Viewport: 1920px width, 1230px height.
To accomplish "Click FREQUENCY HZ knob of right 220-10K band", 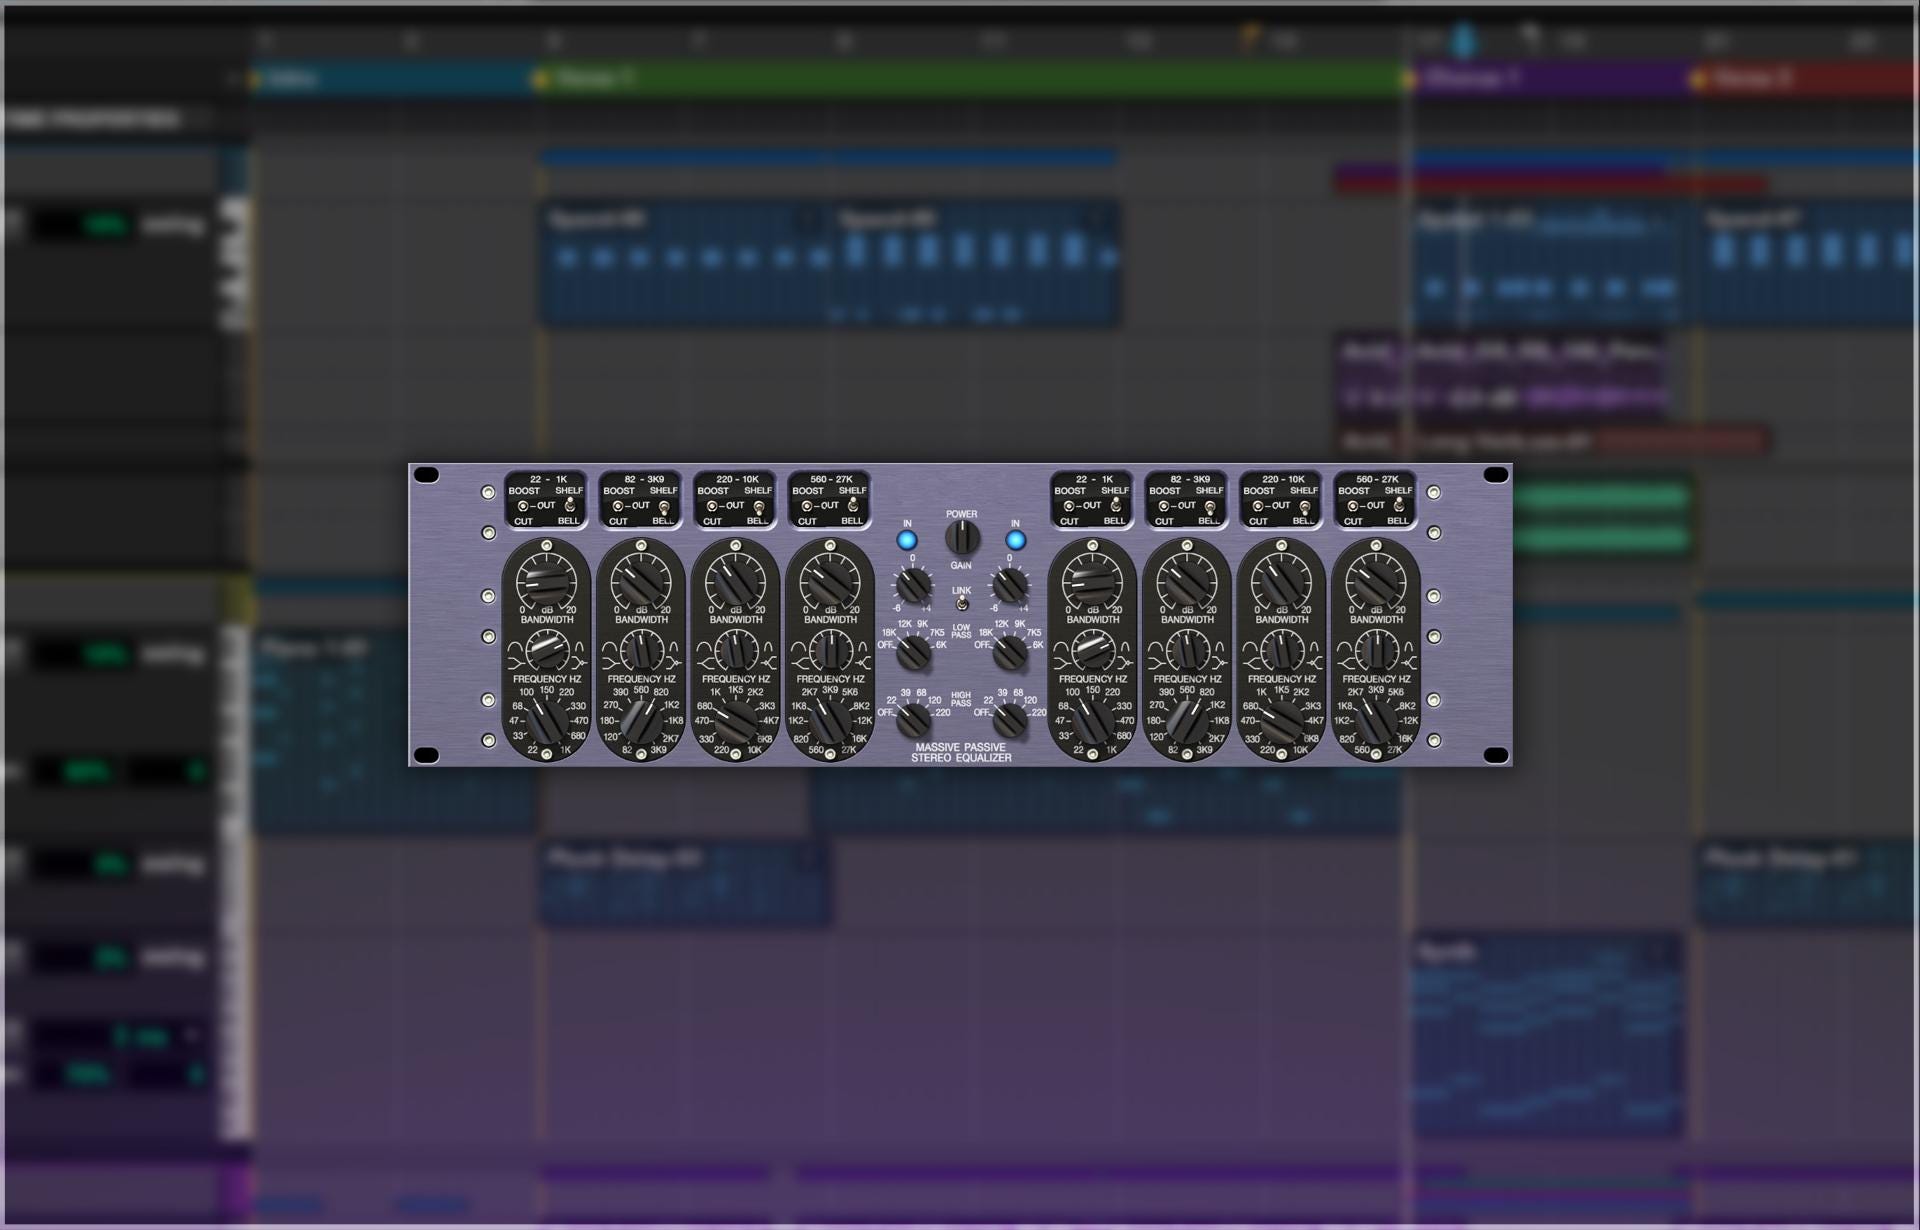I will coord(1282,720).
